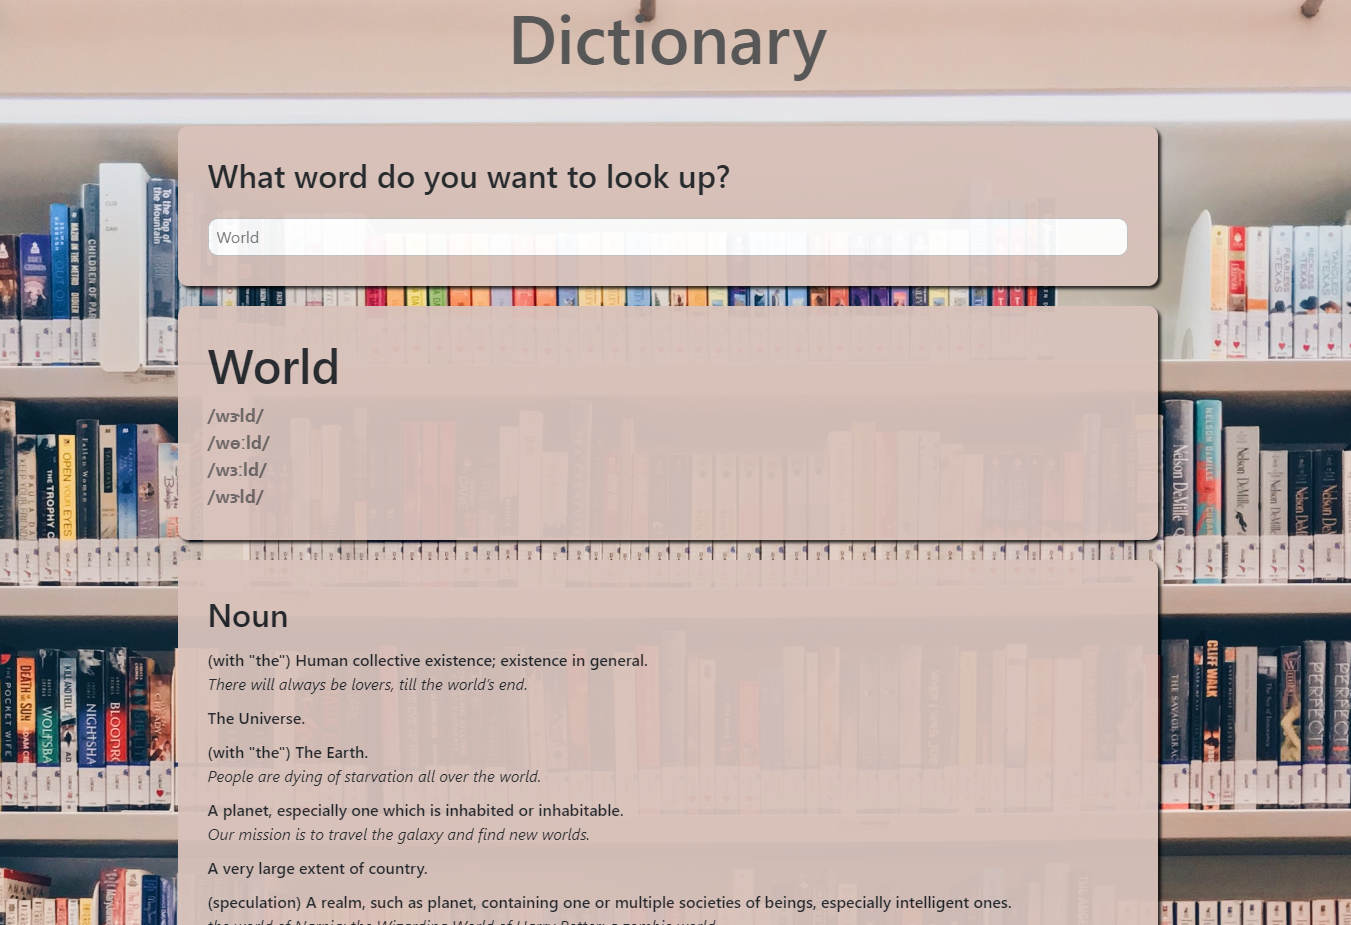Click the definition 'The Universe.'
Image resolution: width=1351 pixels, height=925 pixels.
click(256, 718)
